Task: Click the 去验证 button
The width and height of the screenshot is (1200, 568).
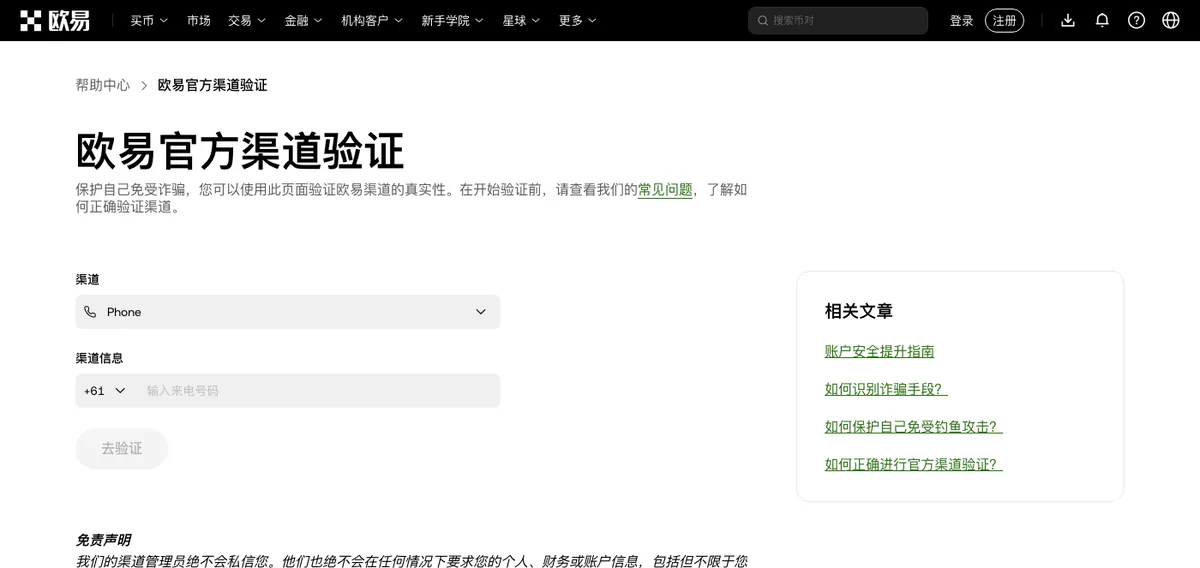Action: (122, 448)
